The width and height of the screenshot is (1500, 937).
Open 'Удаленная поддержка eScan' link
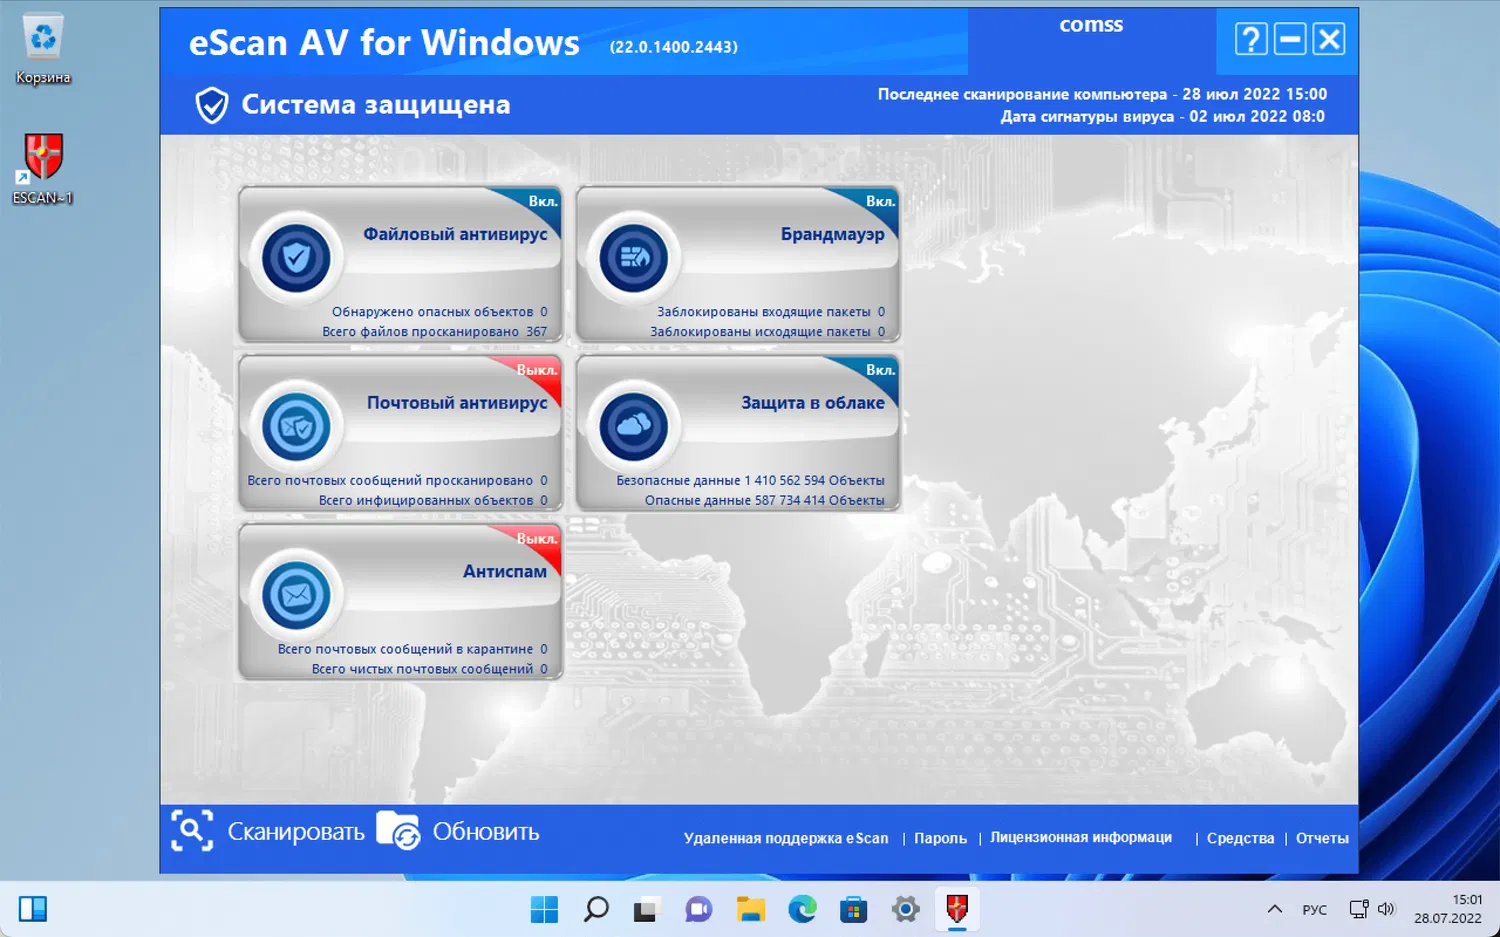coord(786,838)
